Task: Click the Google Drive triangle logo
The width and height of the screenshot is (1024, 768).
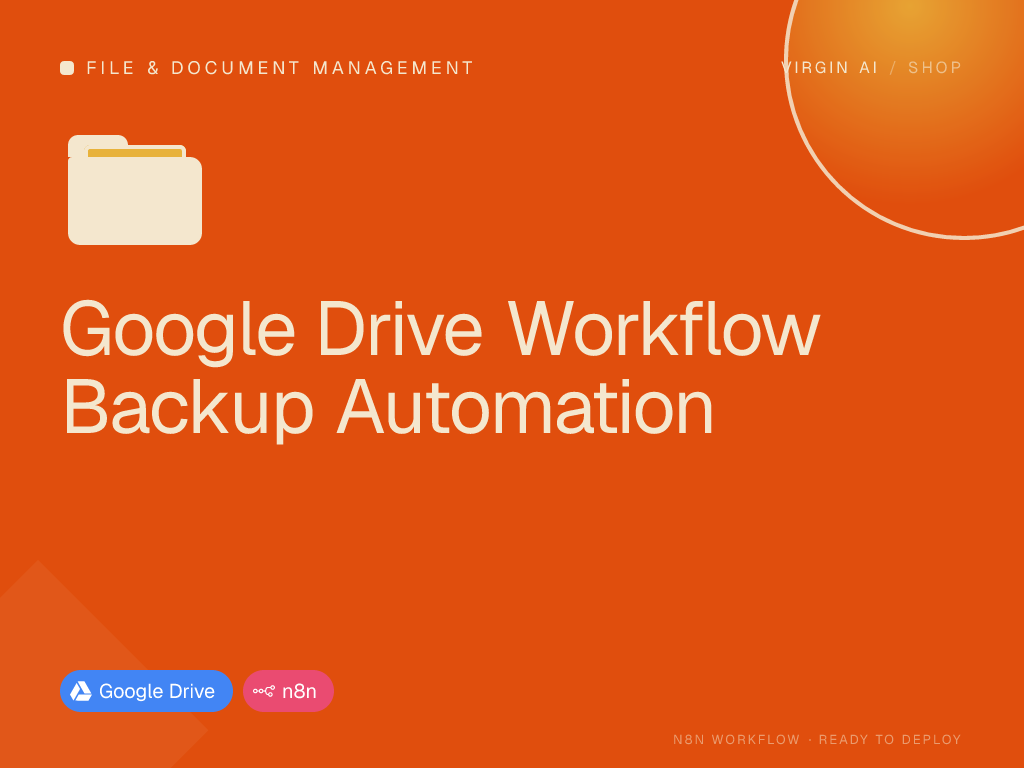Action: coord(81,691)
